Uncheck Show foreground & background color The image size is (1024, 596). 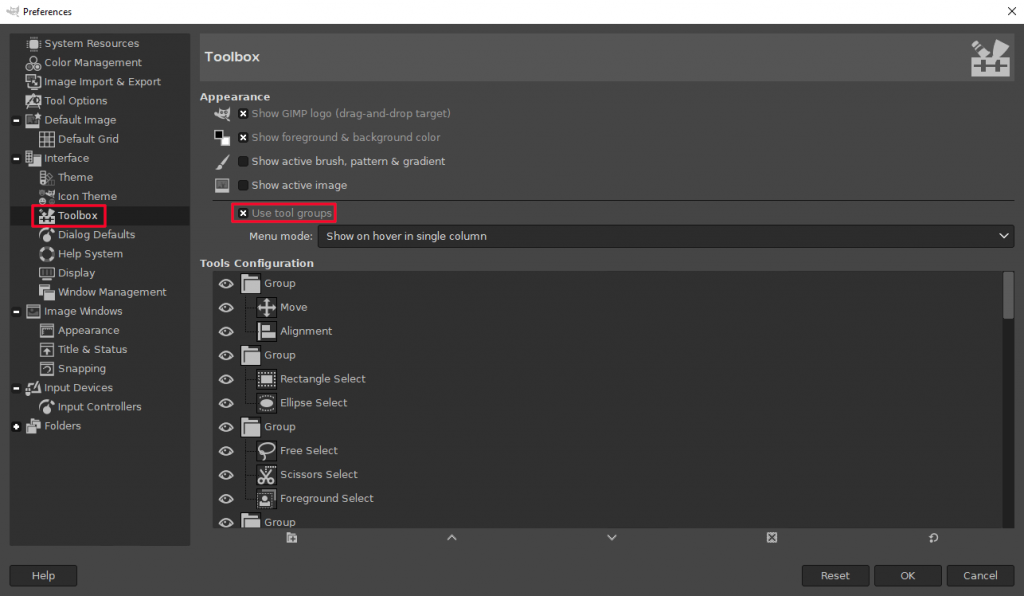point(243,138)
